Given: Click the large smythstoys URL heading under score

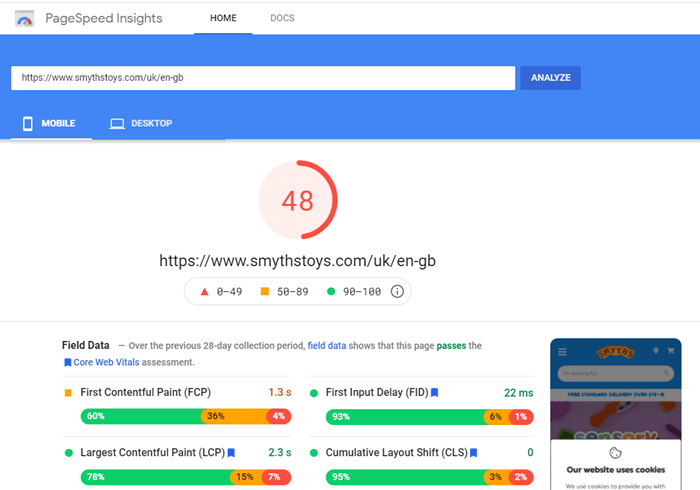Looking at the screenshot, I should [x=297, y=261].
